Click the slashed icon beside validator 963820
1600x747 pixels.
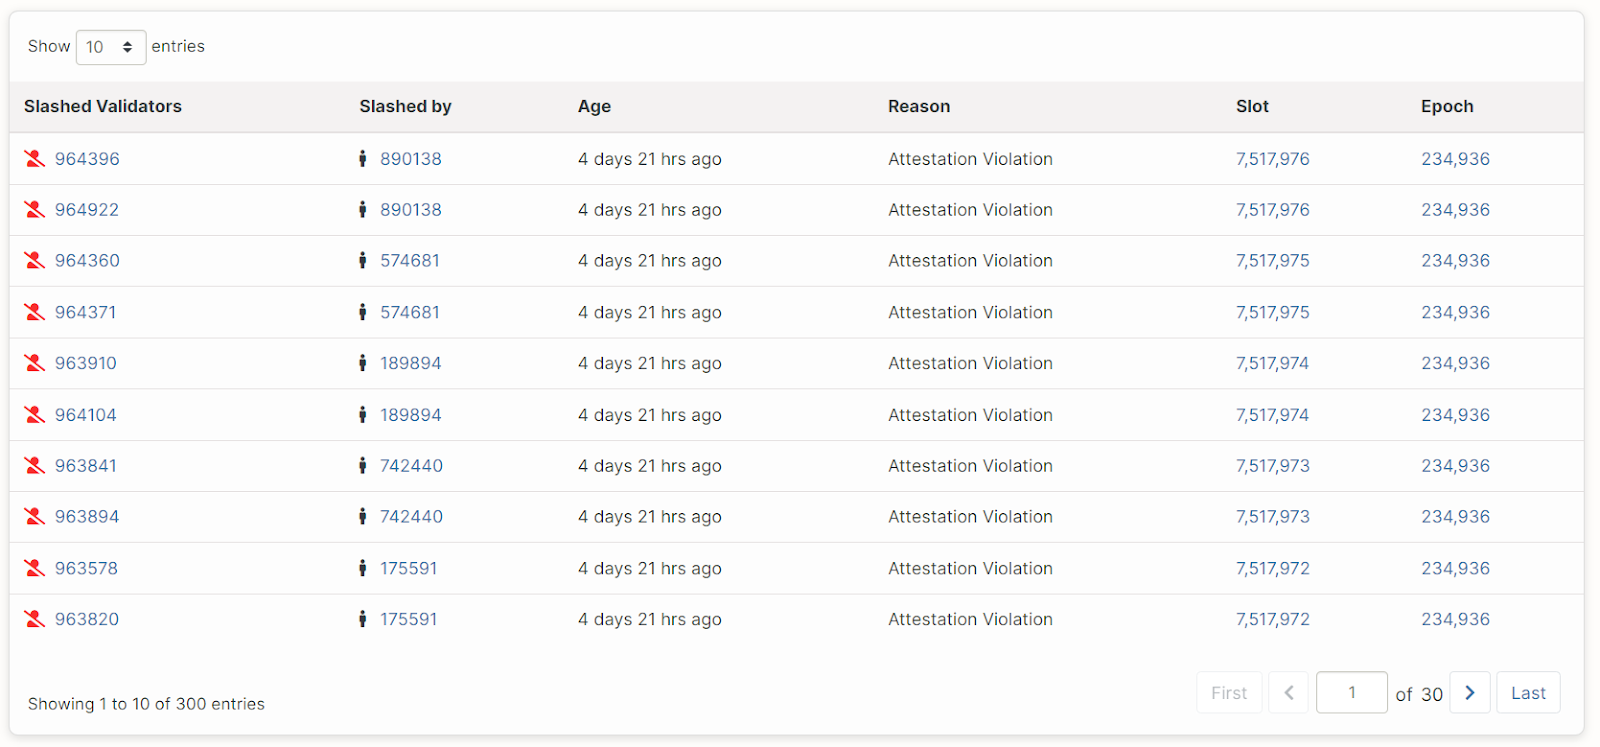(x=35, y=619)
